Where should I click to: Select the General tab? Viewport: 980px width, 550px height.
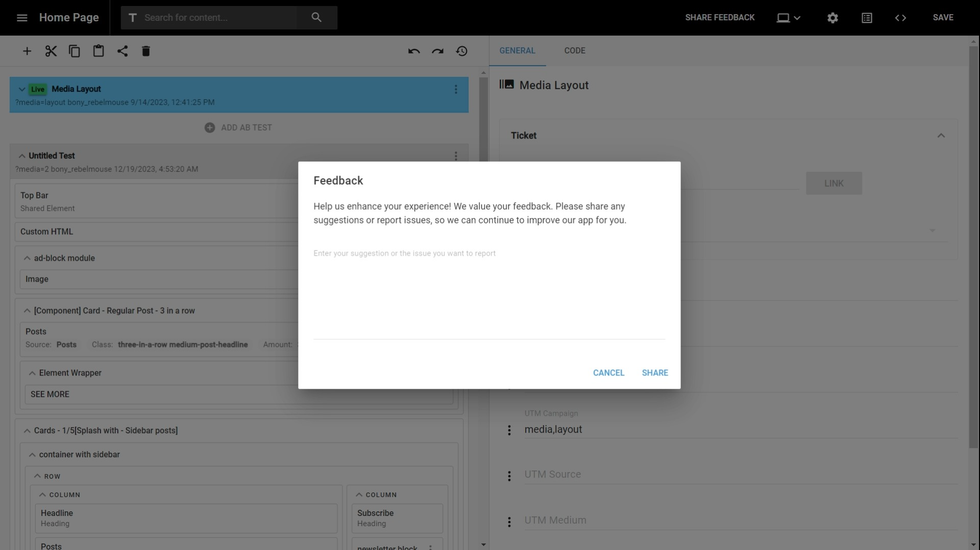tap(517, 51)
